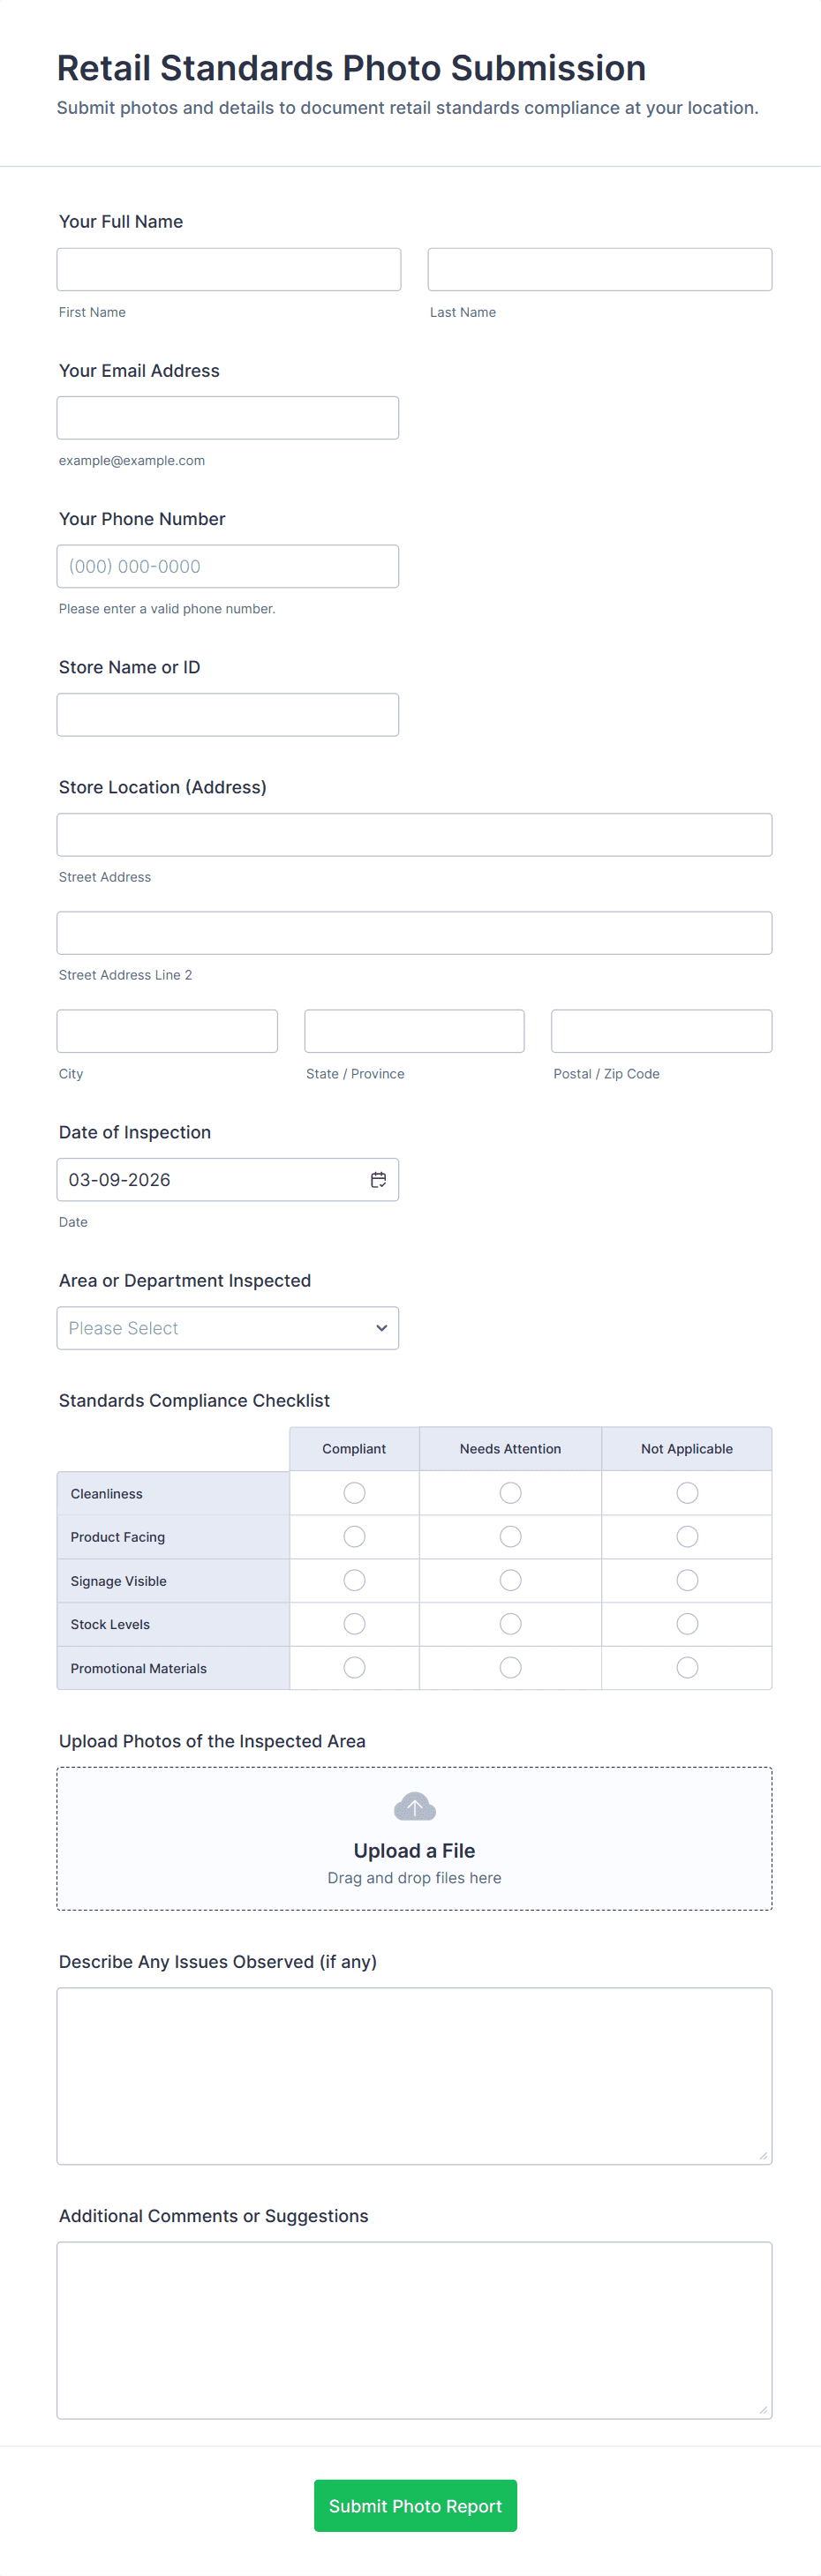Click the Upload a File area
The width and height of the screenshot is (821, 2576).
click(414, 1850)
